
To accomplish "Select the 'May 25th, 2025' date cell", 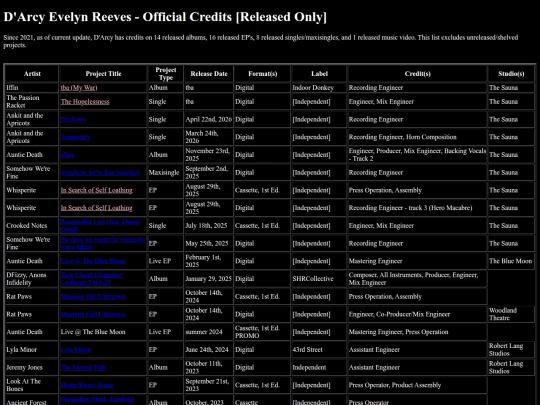I will 209,243.
